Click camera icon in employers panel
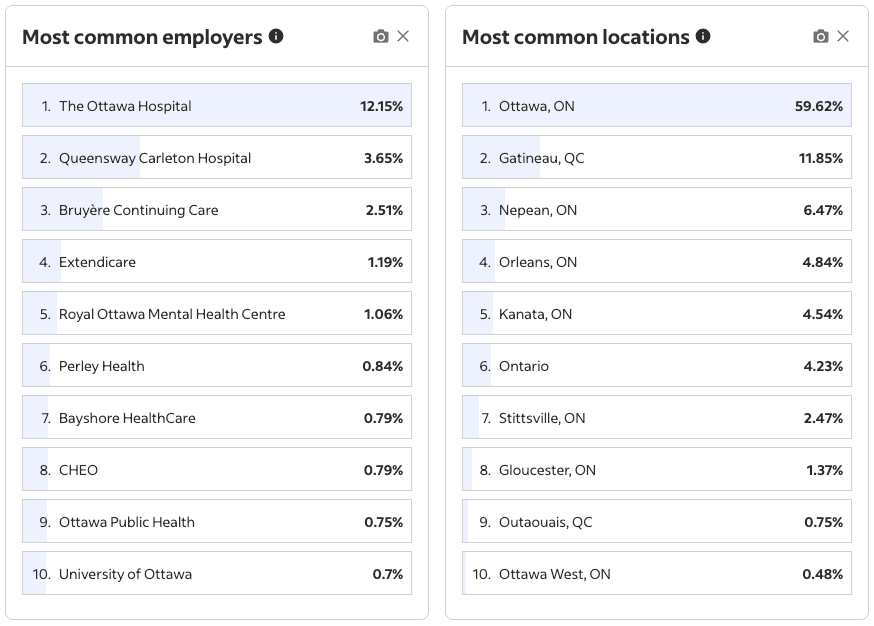The height and width of the screenshot is (626, 874). point(380,36)
